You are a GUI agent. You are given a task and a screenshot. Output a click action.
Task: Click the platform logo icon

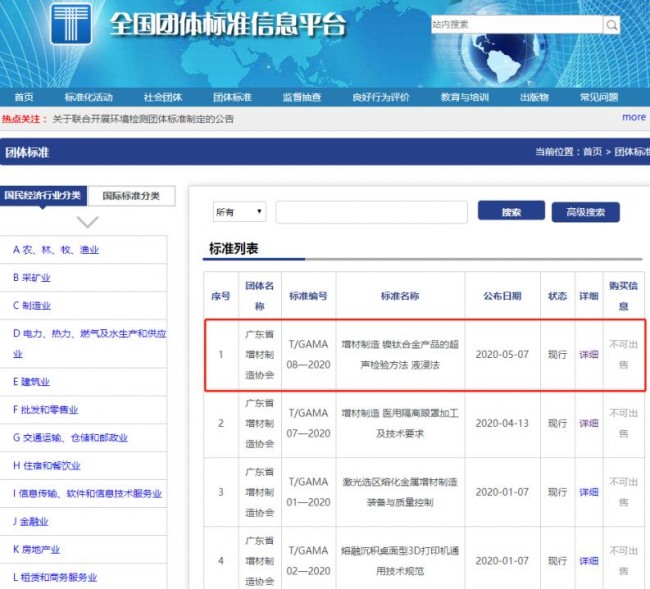pos(71,24)
